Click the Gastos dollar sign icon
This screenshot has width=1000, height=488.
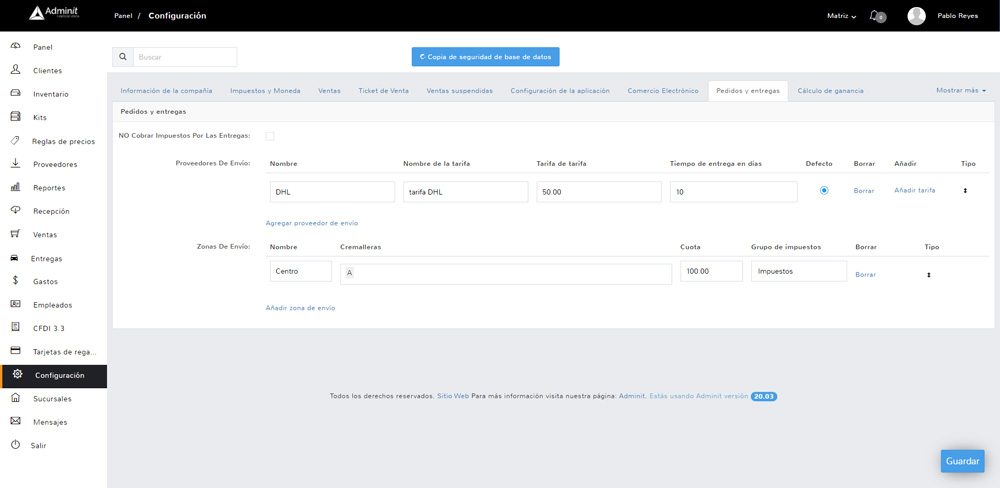15,281
